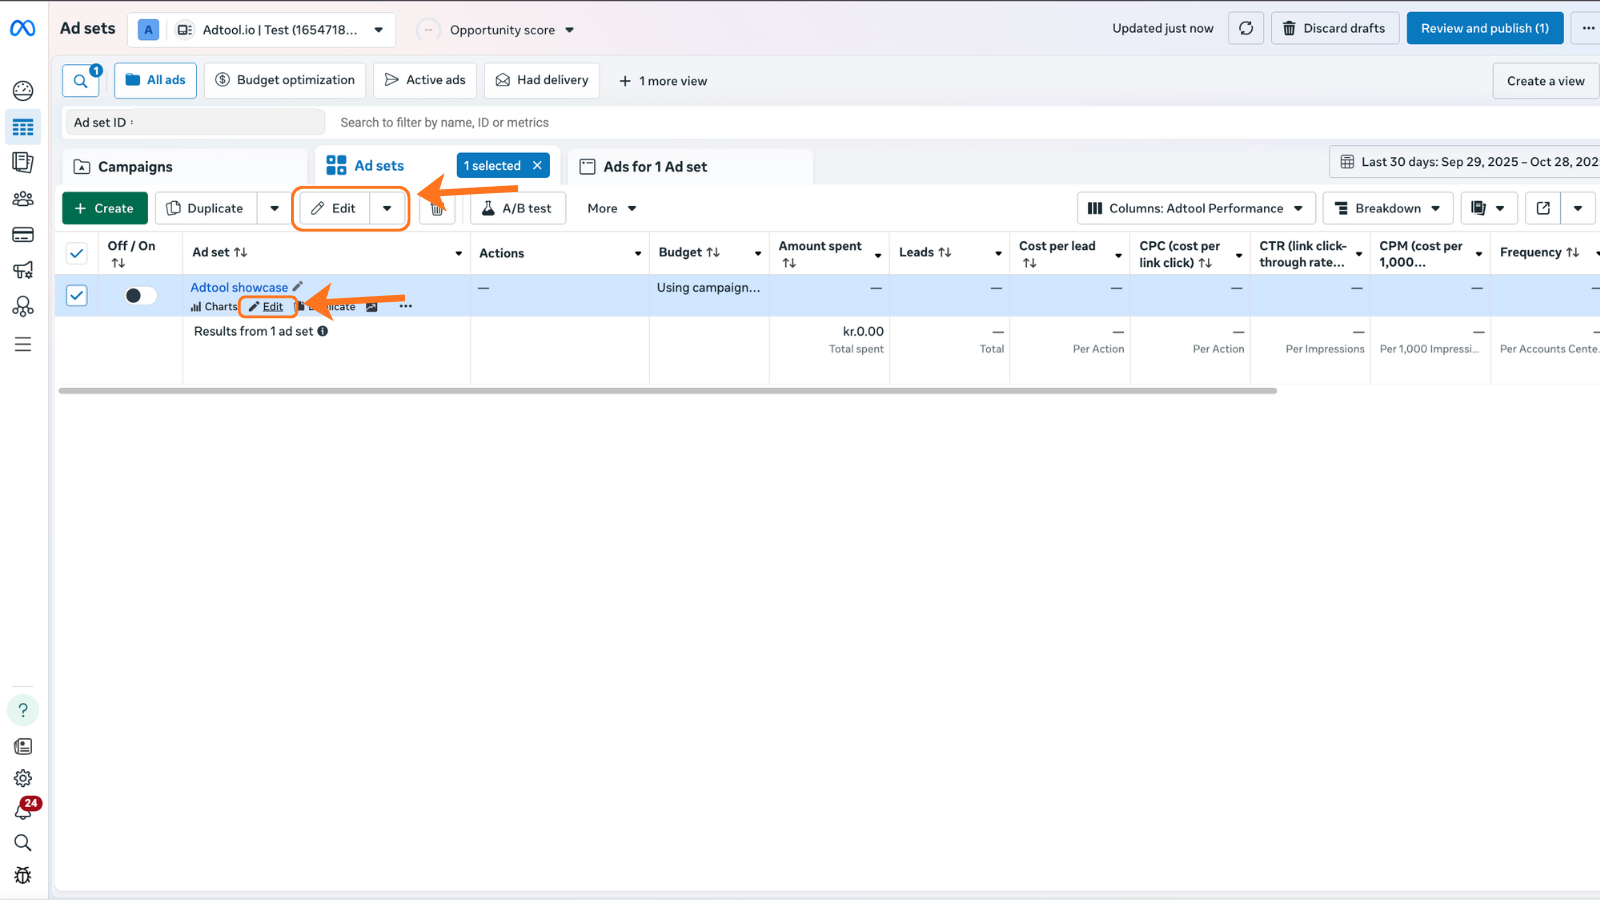Expand the export options arrow on far right
Viewport: 1600px width, 900px height.
pyautogui.click(x=1578, y=208)
